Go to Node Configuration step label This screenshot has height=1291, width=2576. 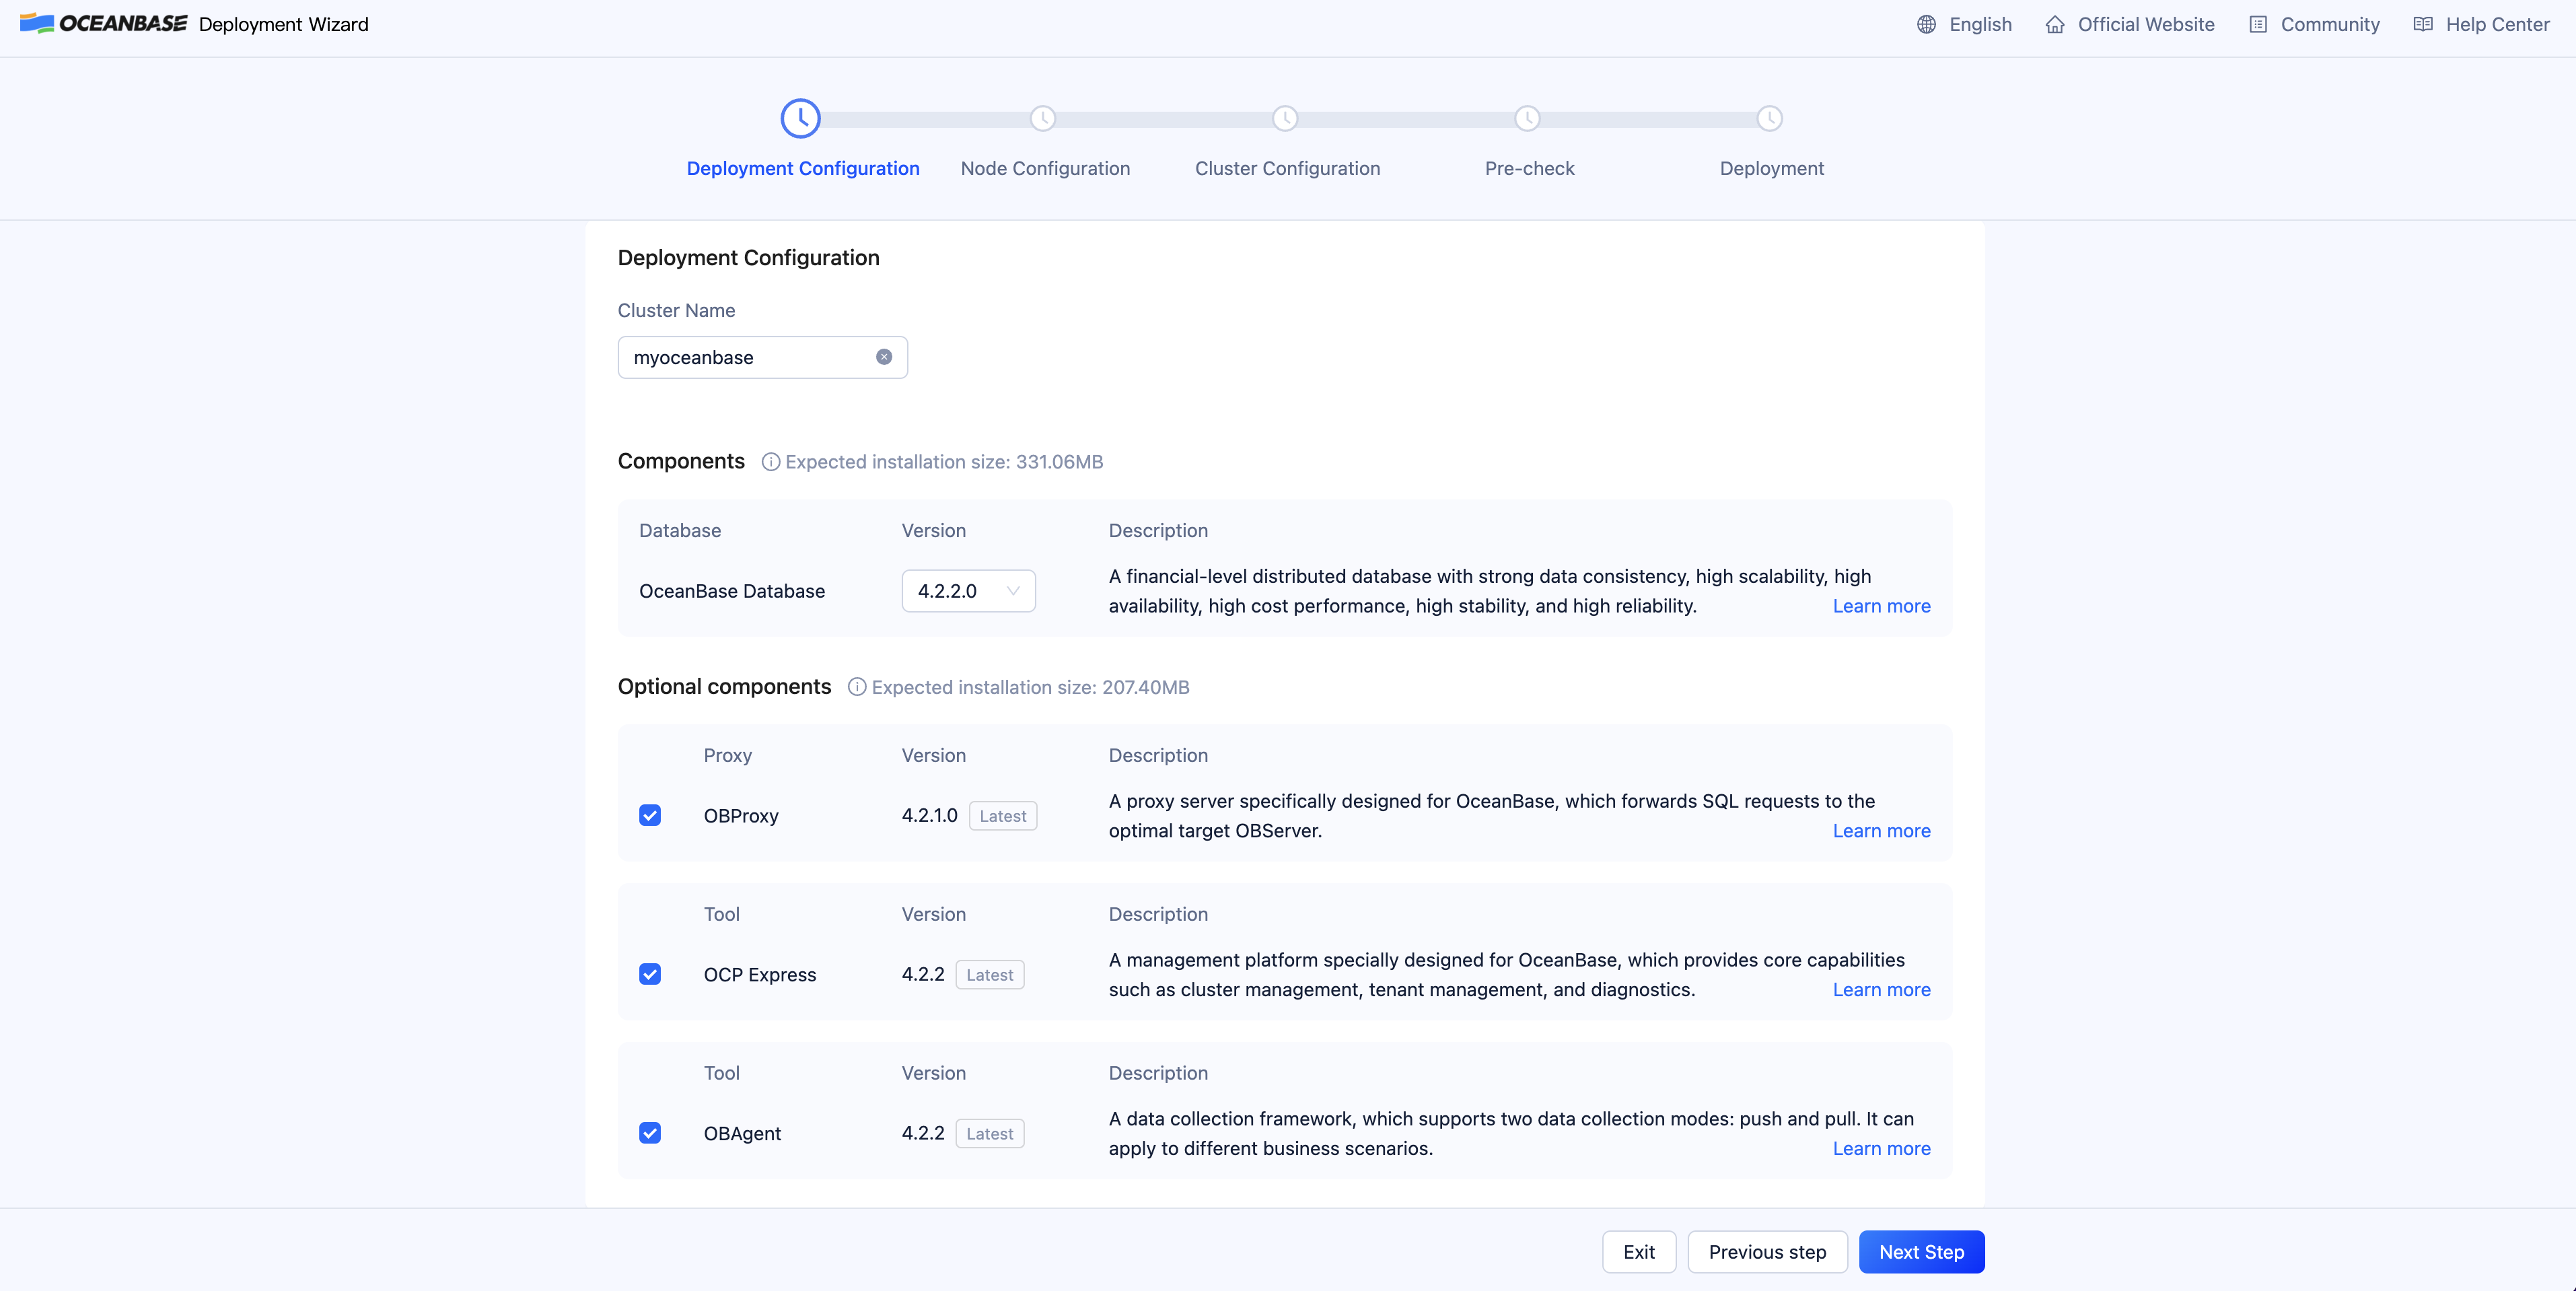[1045, 168]
